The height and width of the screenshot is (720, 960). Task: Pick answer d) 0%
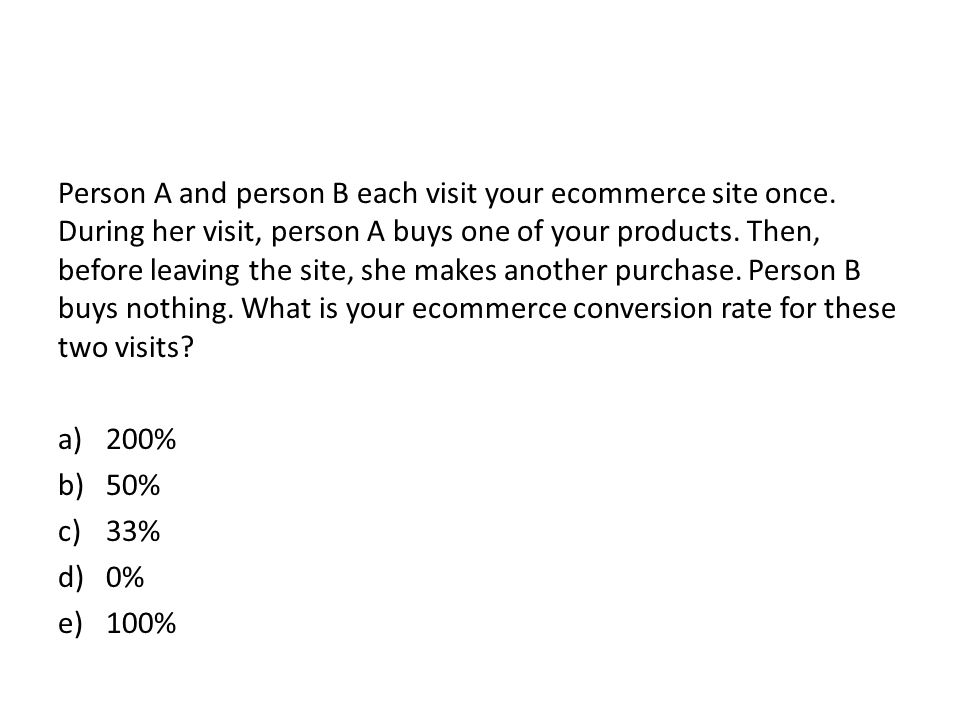(101, 577)
